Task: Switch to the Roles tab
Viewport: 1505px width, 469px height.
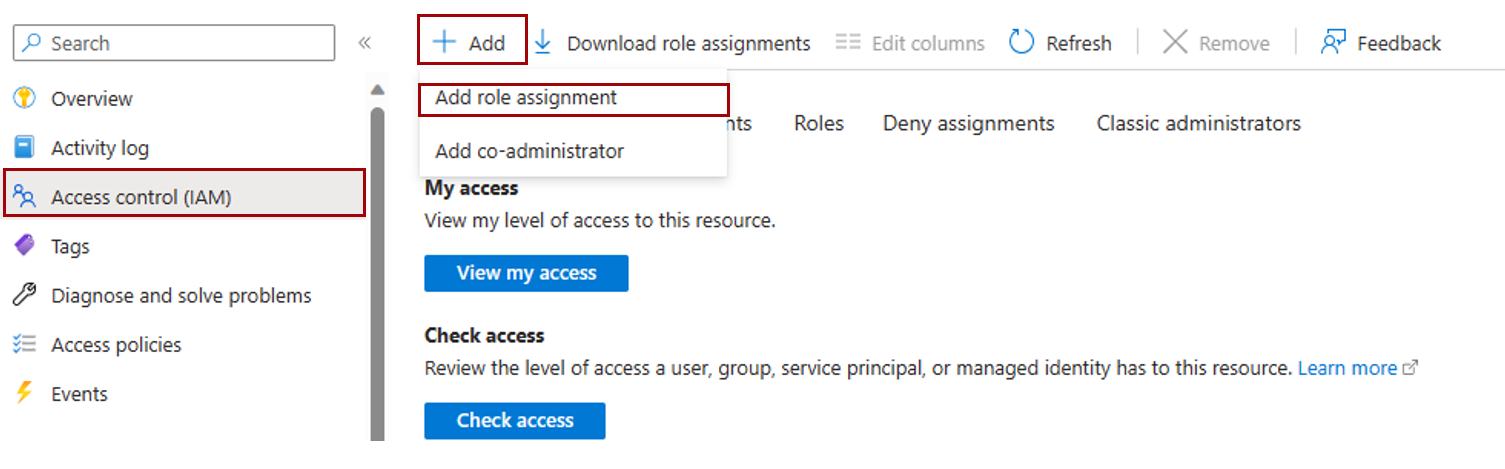Action: coord(818,123)
